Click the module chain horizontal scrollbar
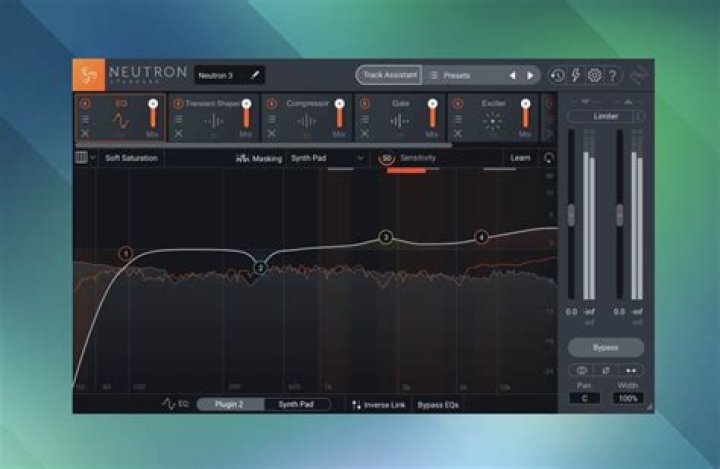 (262, 144)
